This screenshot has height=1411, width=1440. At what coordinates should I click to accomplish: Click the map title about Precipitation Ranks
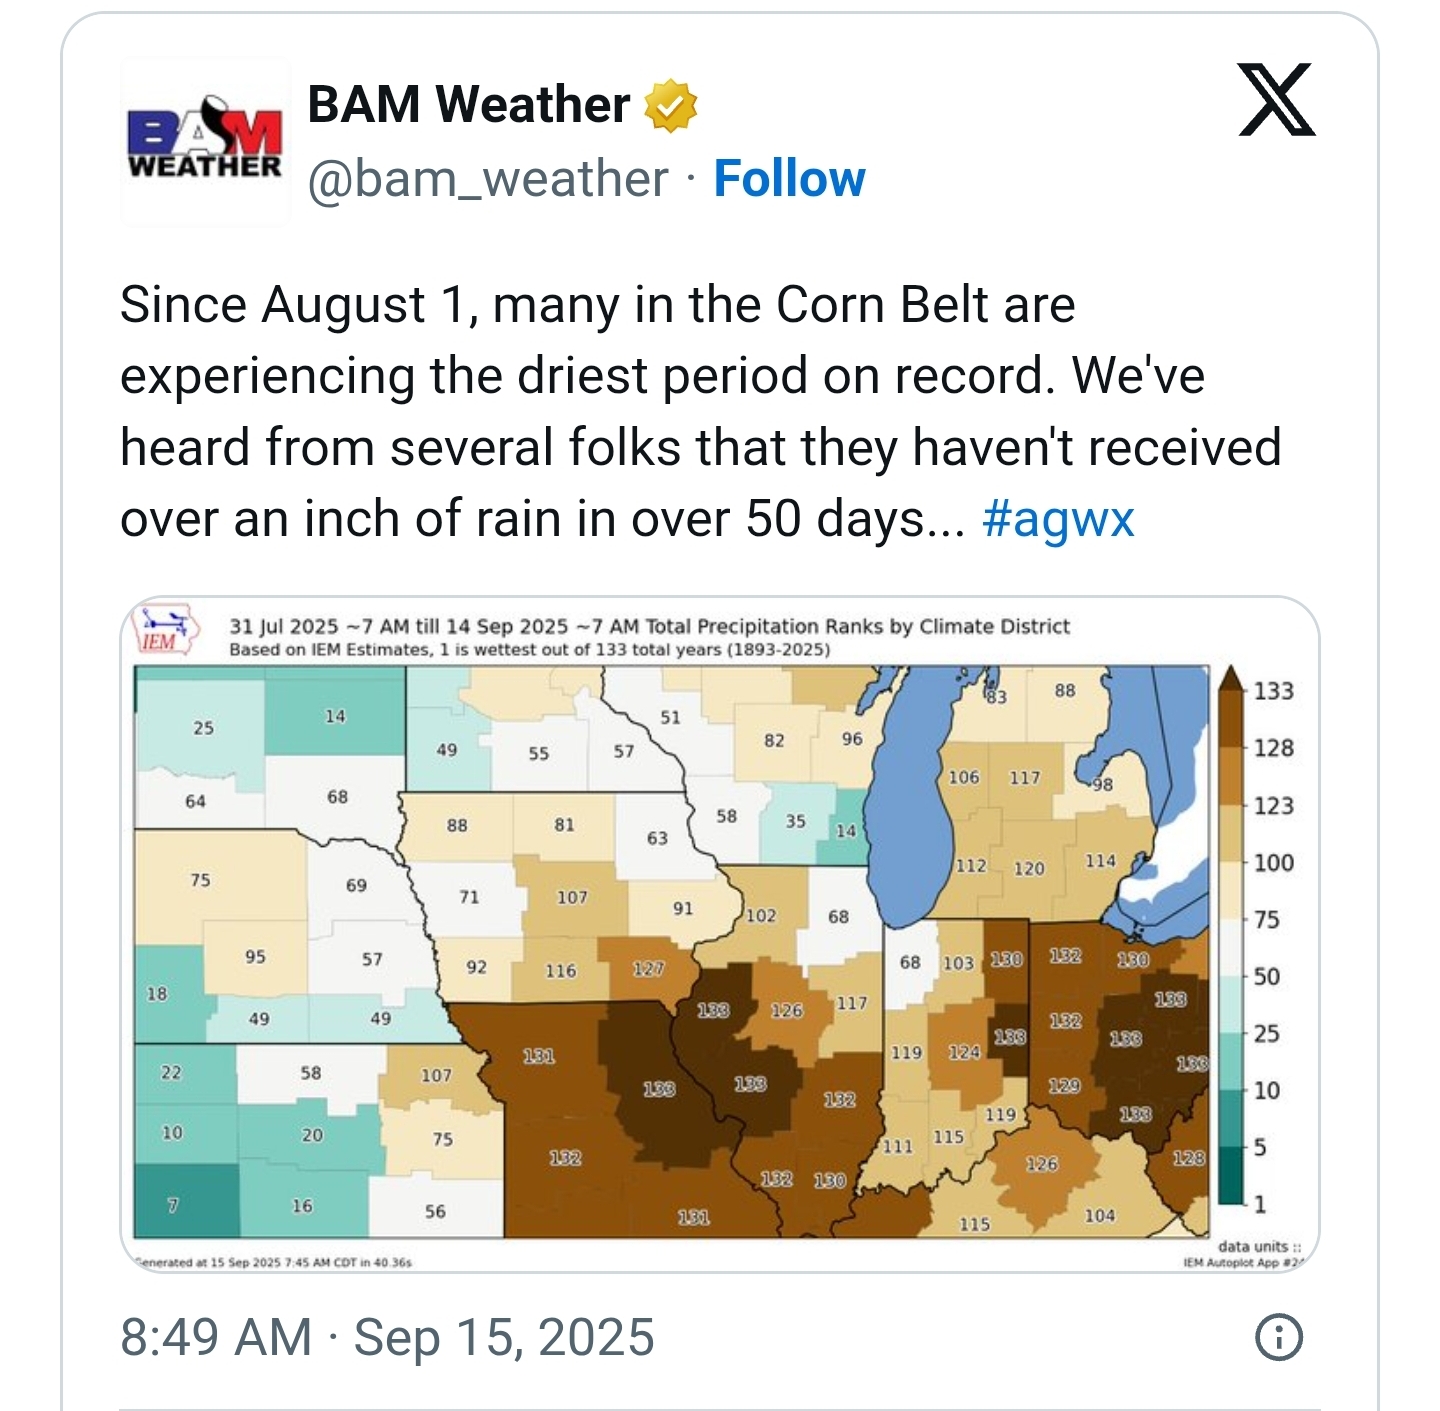click(650, 627)
